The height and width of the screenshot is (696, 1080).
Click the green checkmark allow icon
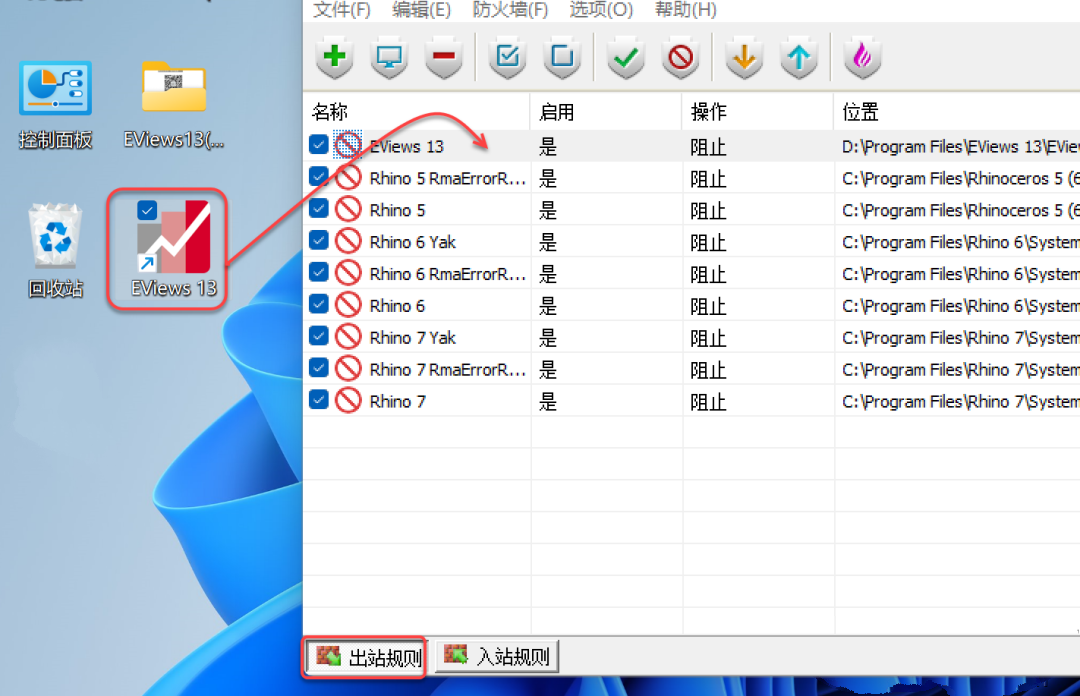pyautogui.click(x=626, y=57)
